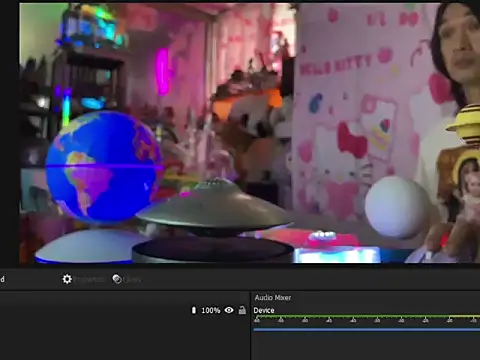Click the webcam preview canvas
480x360 pixels.
tap(250, 133)
